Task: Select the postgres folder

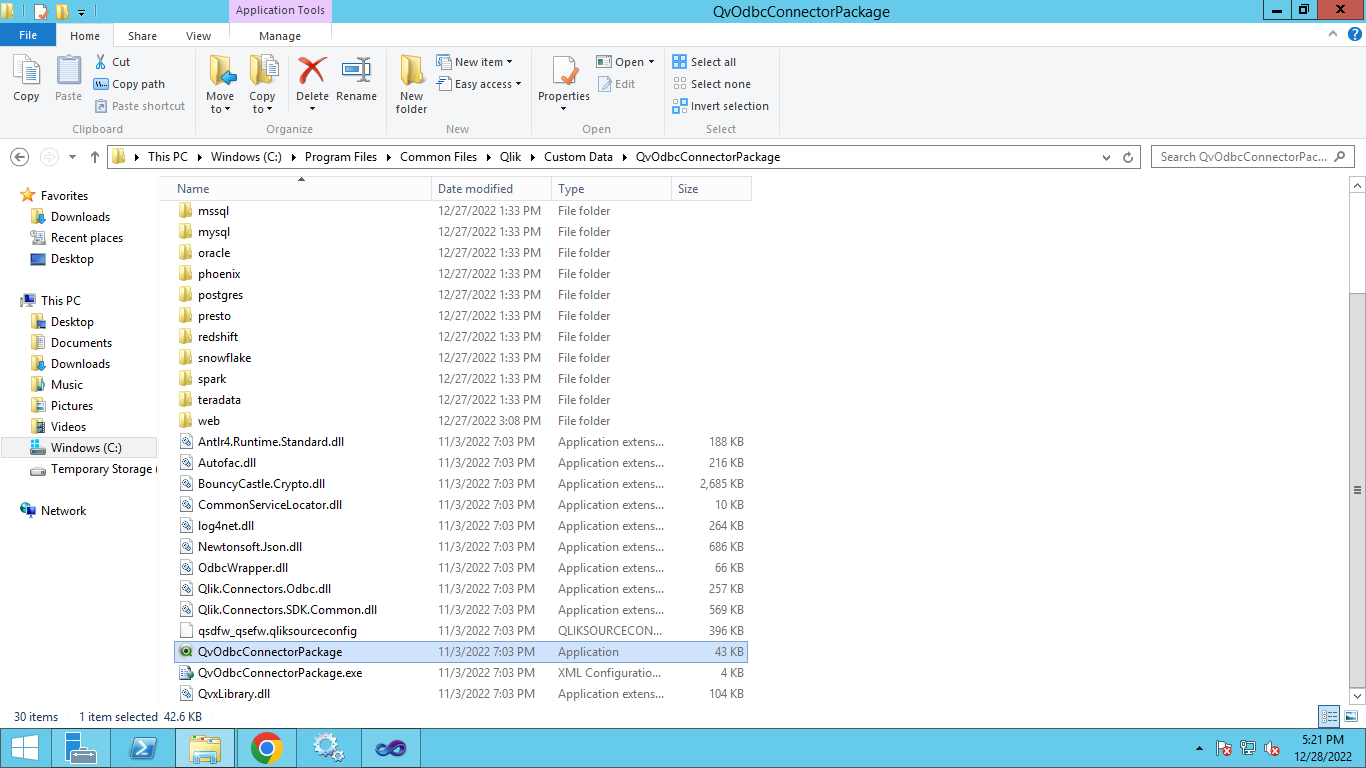Action: point(460,295)
